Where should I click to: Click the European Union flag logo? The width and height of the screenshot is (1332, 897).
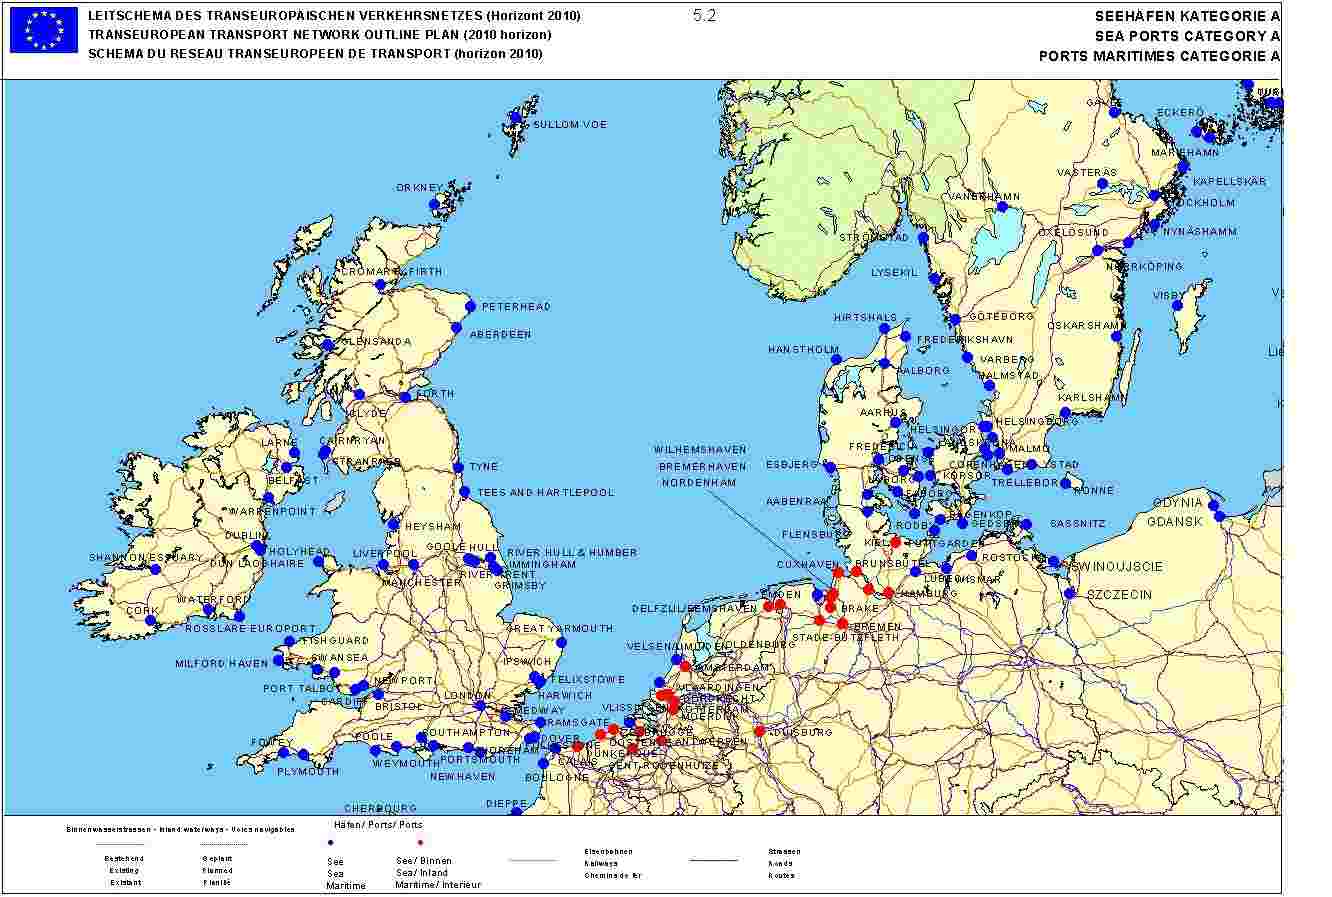tap(44, 30)
